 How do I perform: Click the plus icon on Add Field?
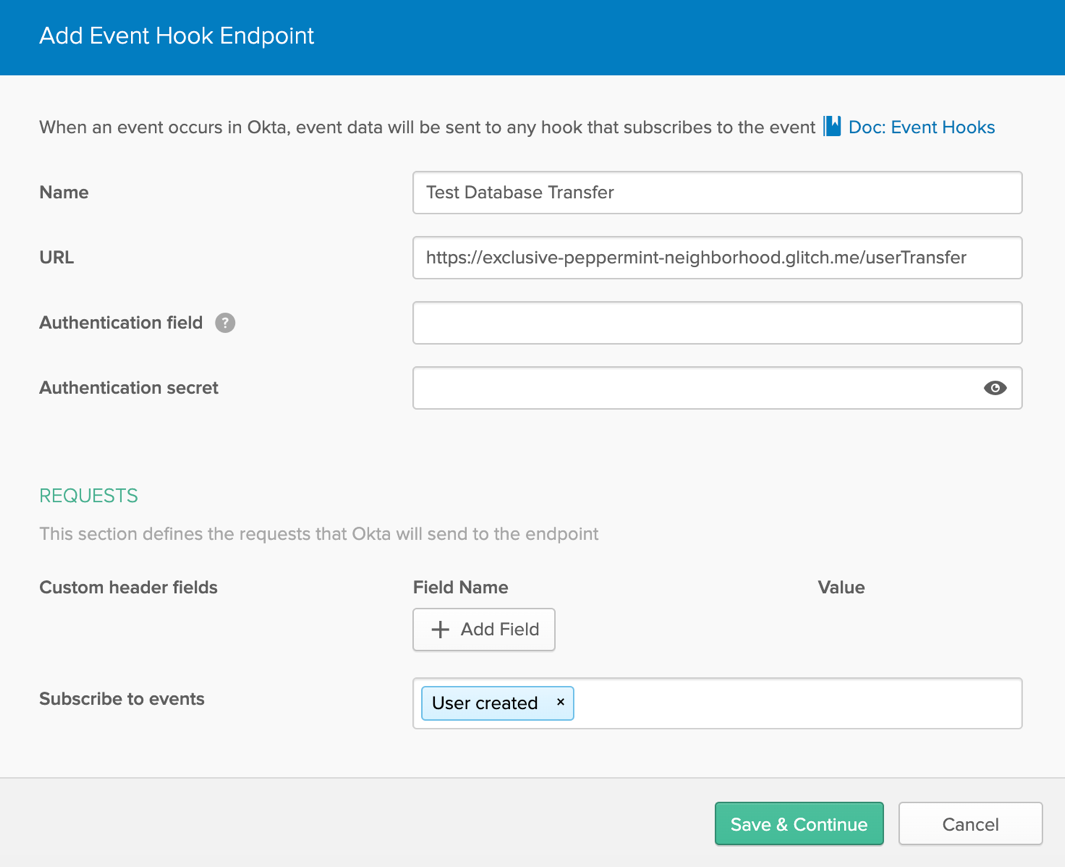[440, 629]
